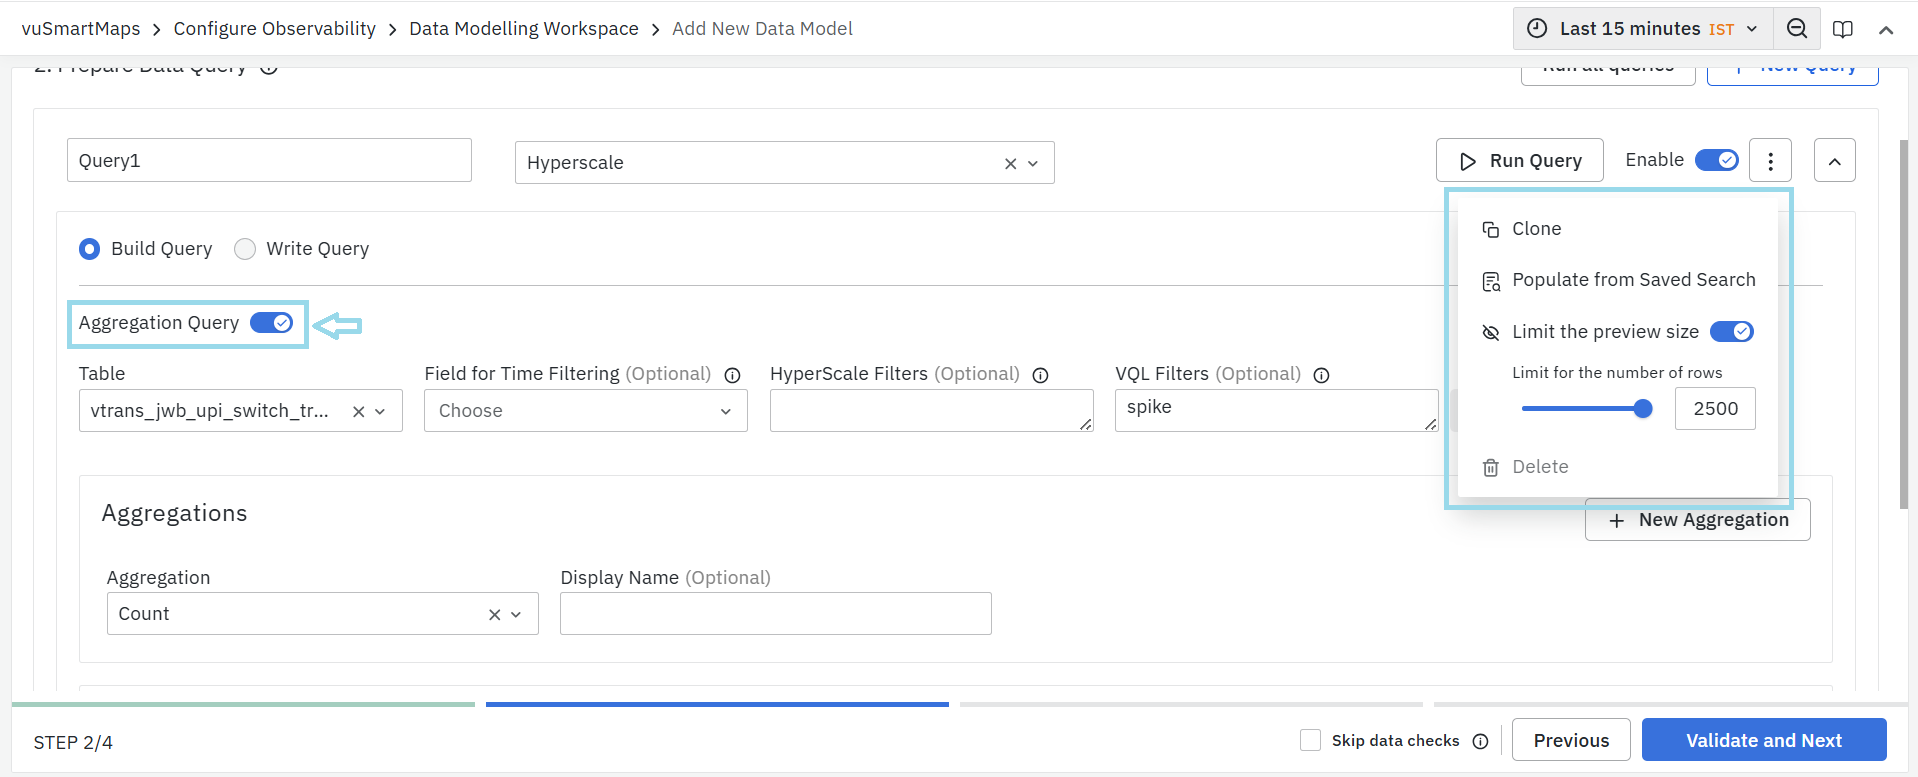1918x777 pixels.
Task: Click the three-dot query options icon
Action: 1770,161
